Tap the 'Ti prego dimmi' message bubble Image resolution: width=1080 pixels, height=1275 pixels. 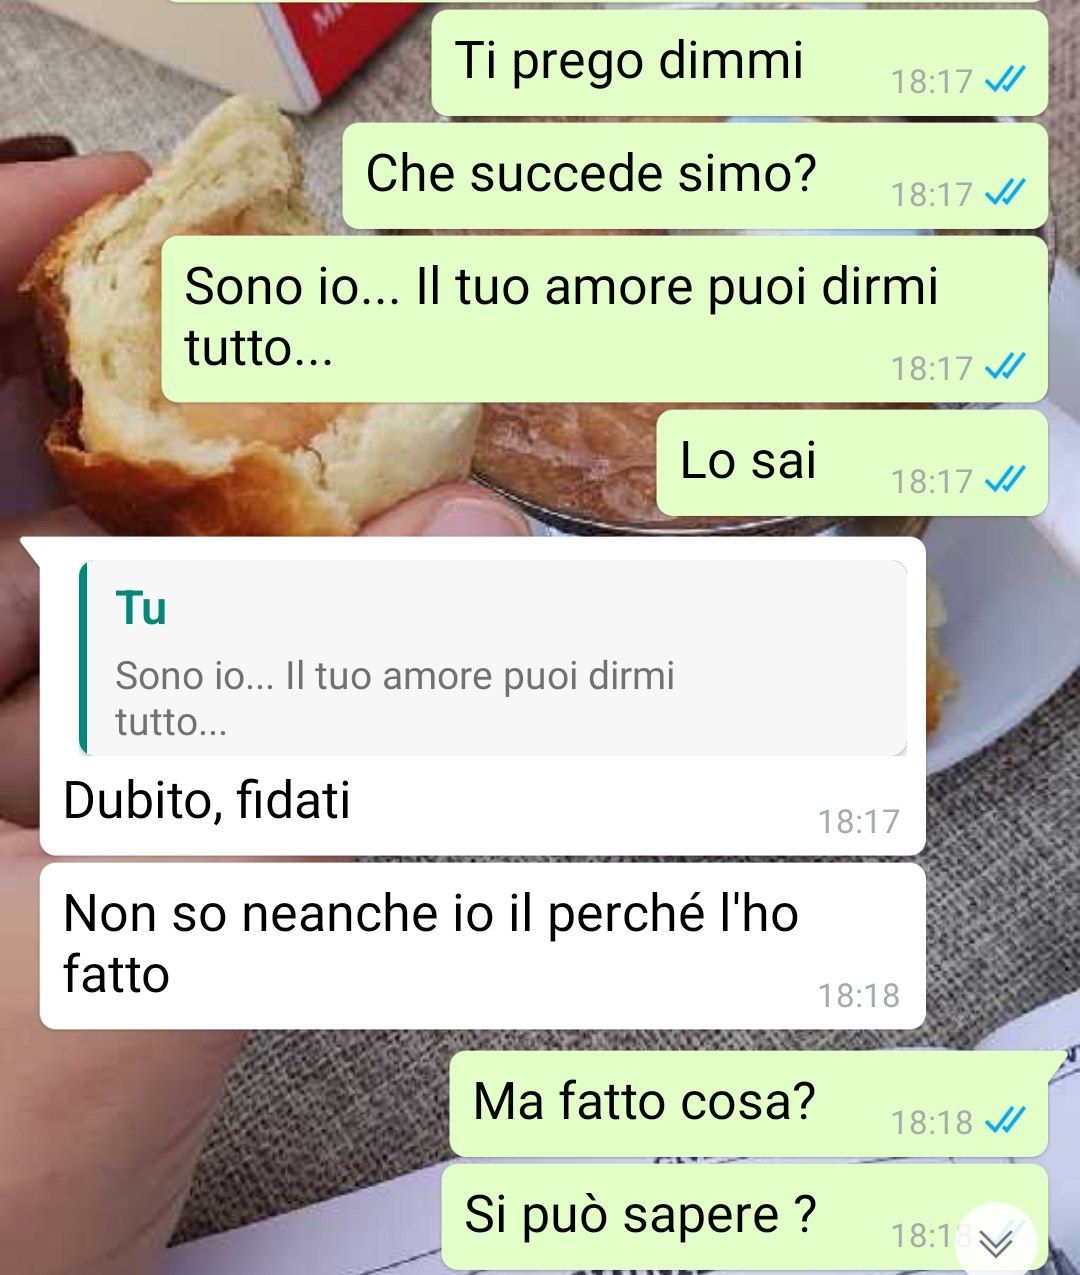click(739, 62)
